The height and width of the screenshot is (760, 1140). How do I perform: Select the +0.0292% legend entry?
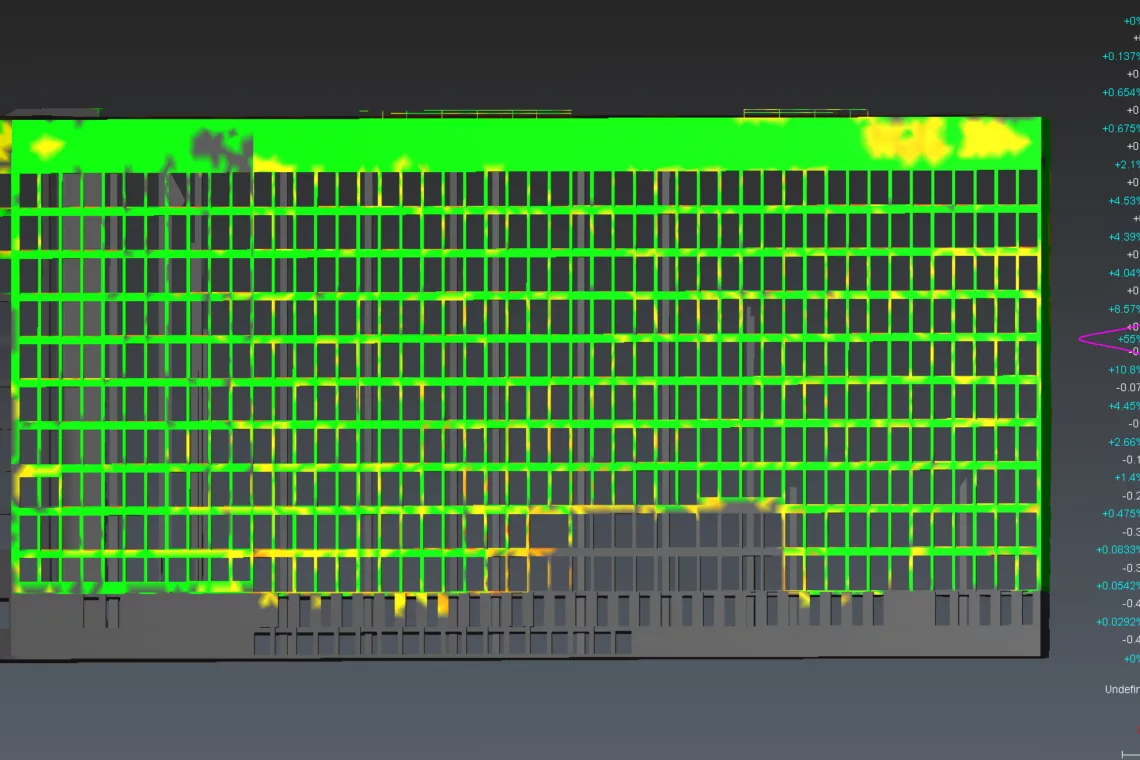[x=1118, y=622]
